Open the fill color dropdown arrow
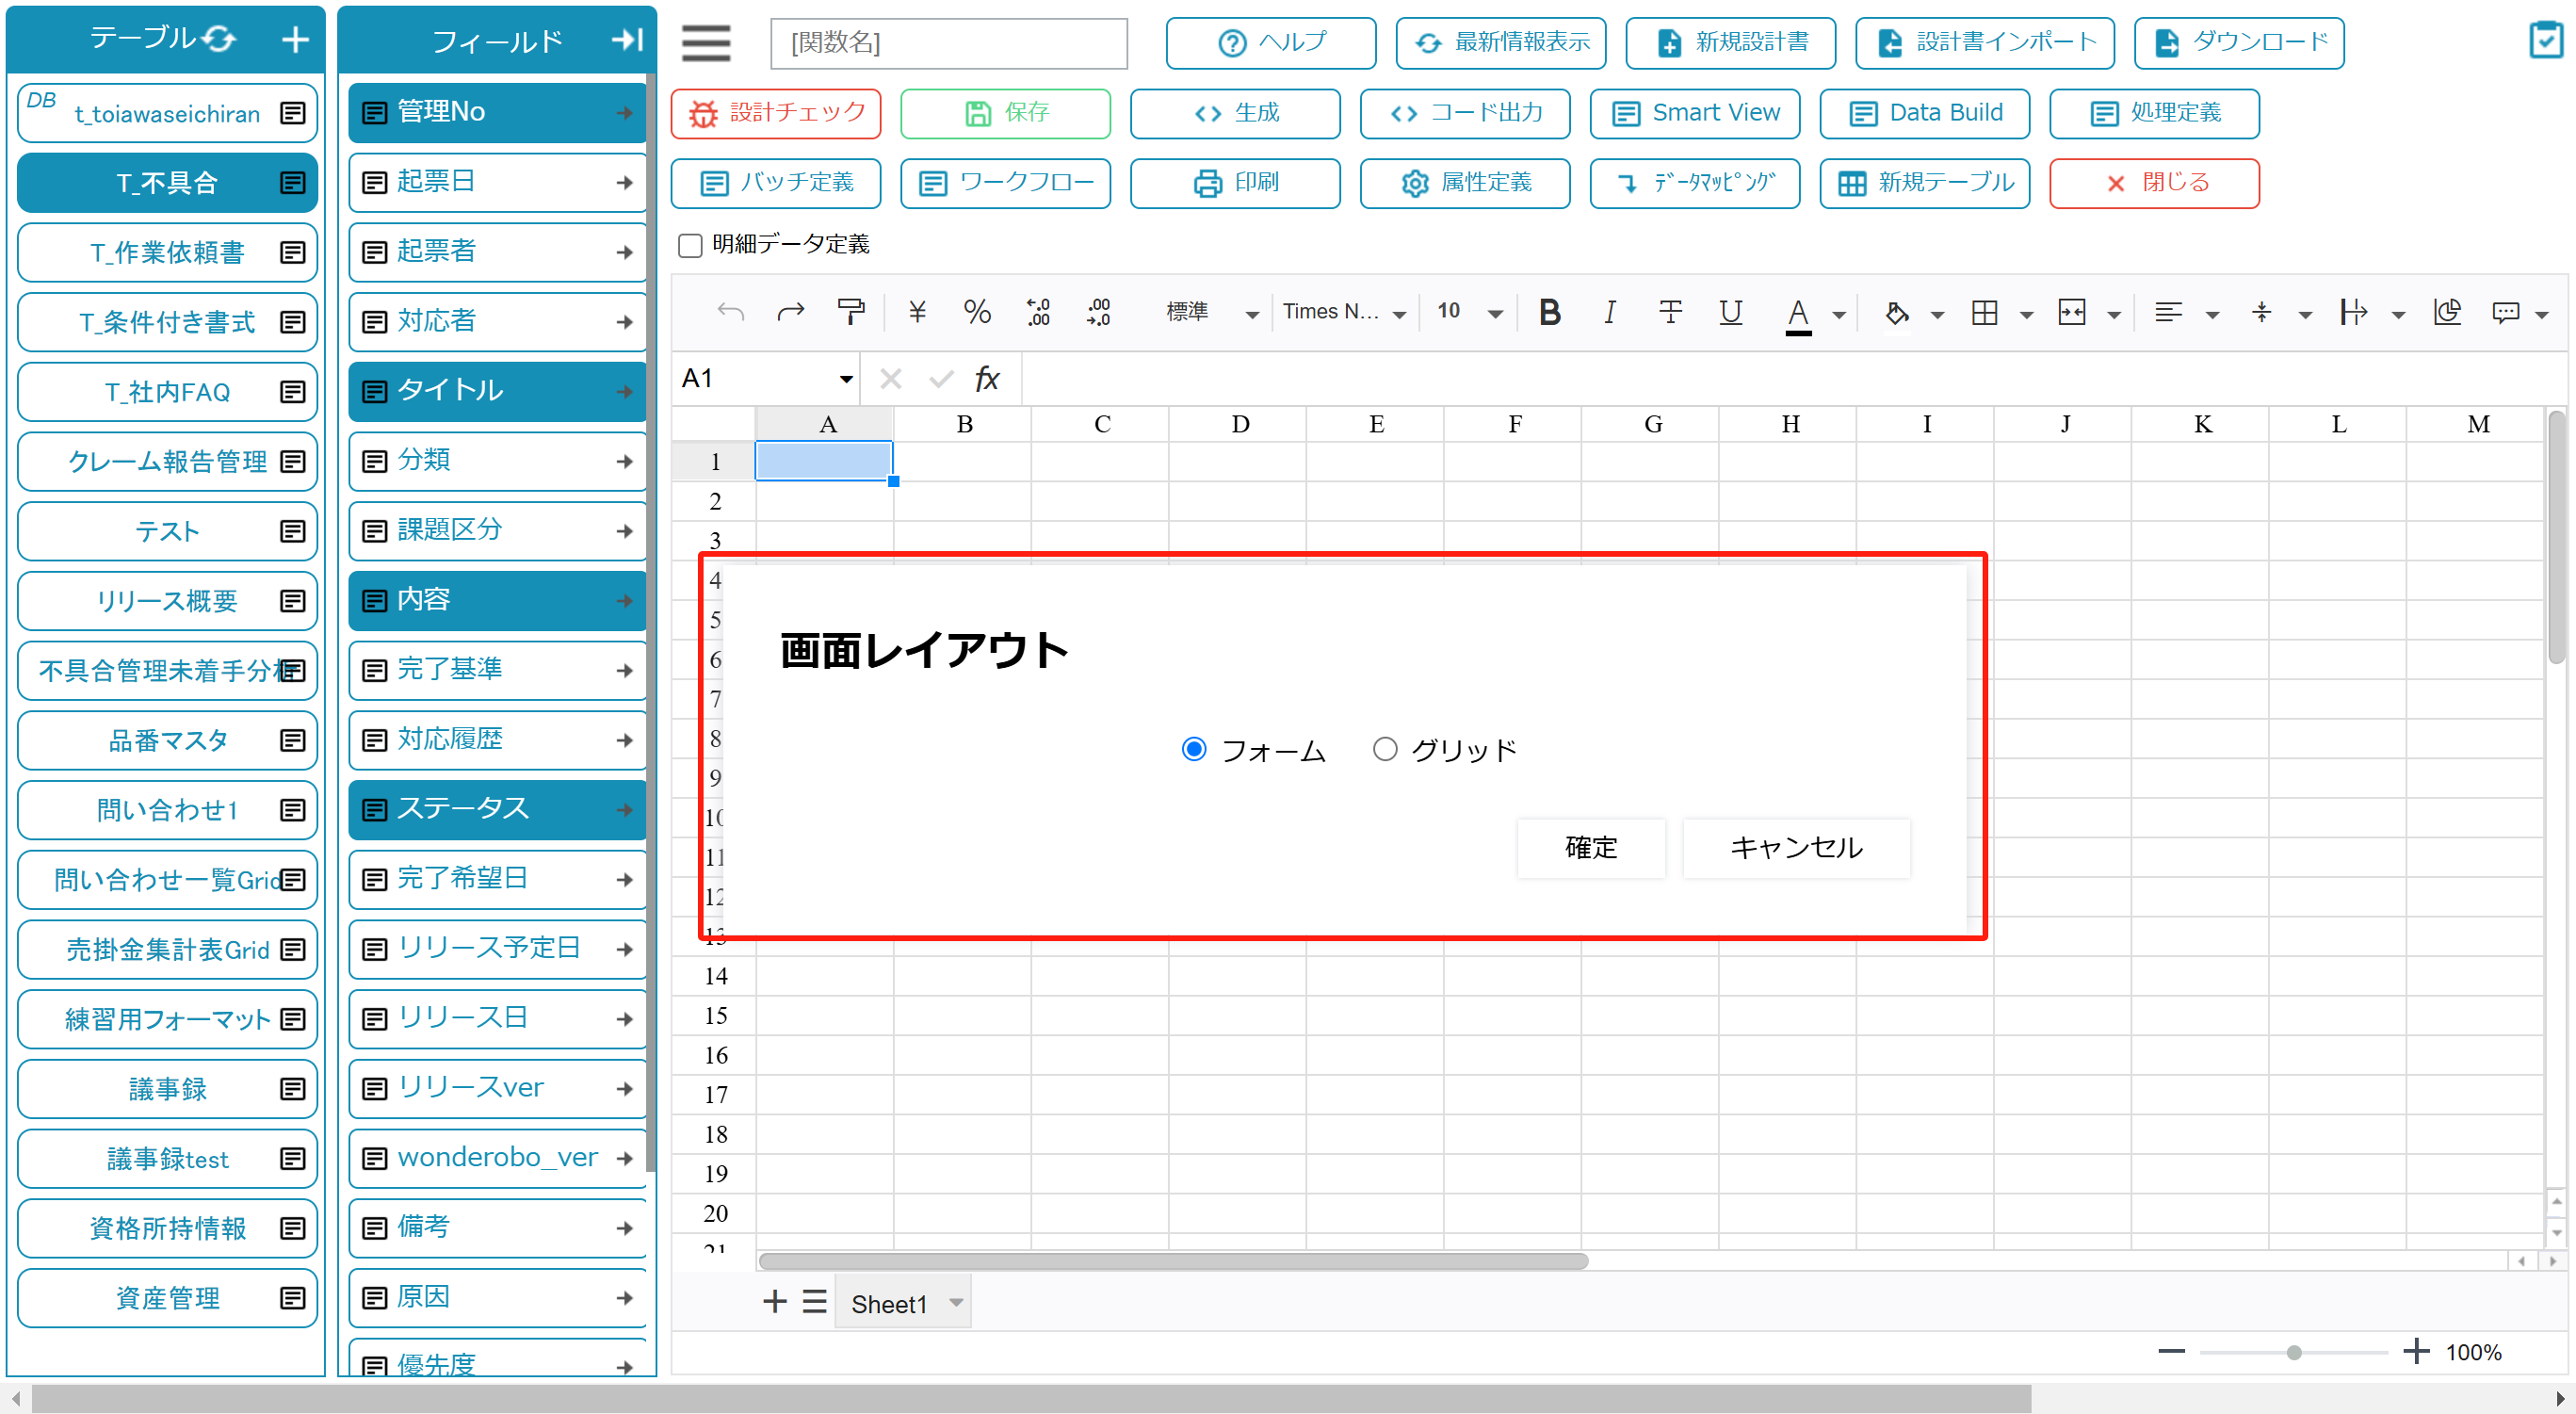The image size is (2576, 1414). (x=1937, y=315)
